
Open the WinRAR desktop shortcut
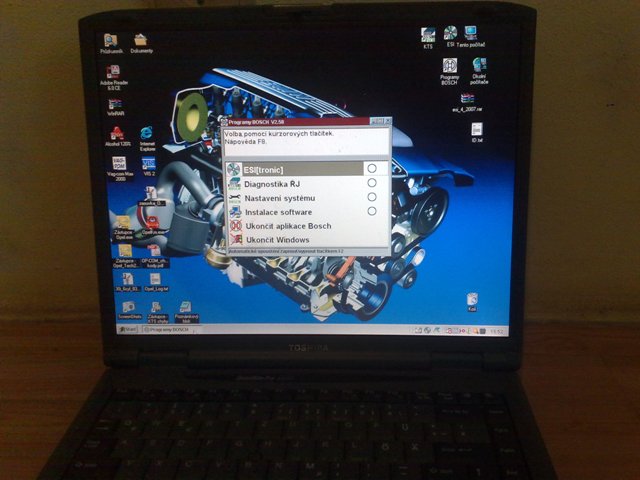tap(115, 104)
